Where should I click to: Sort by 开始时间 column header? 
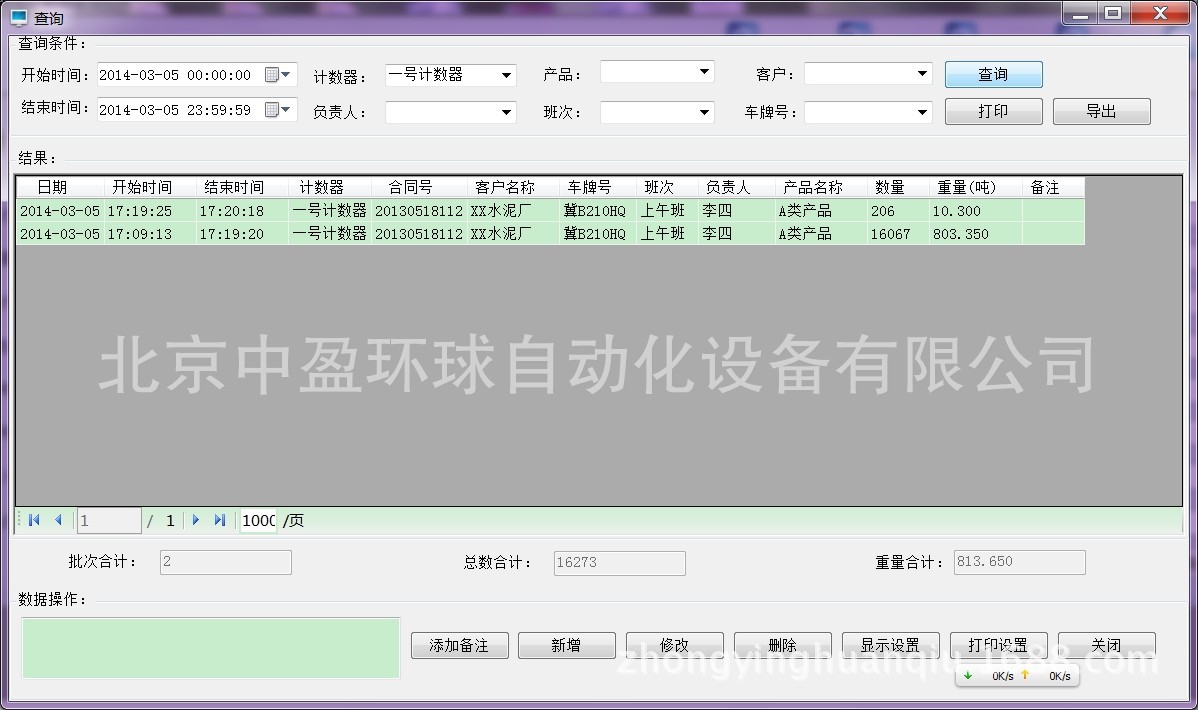point(150,187)
